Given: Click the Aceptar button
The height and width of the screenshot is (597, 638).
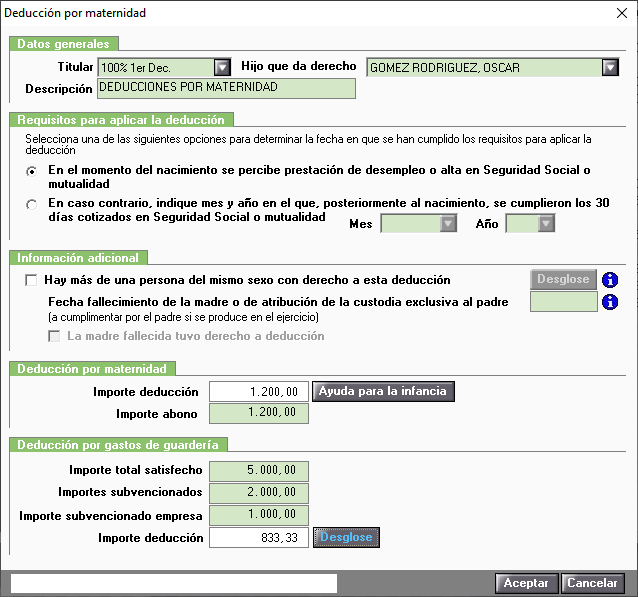Looking at the screenshot, I should click(527, 583).
